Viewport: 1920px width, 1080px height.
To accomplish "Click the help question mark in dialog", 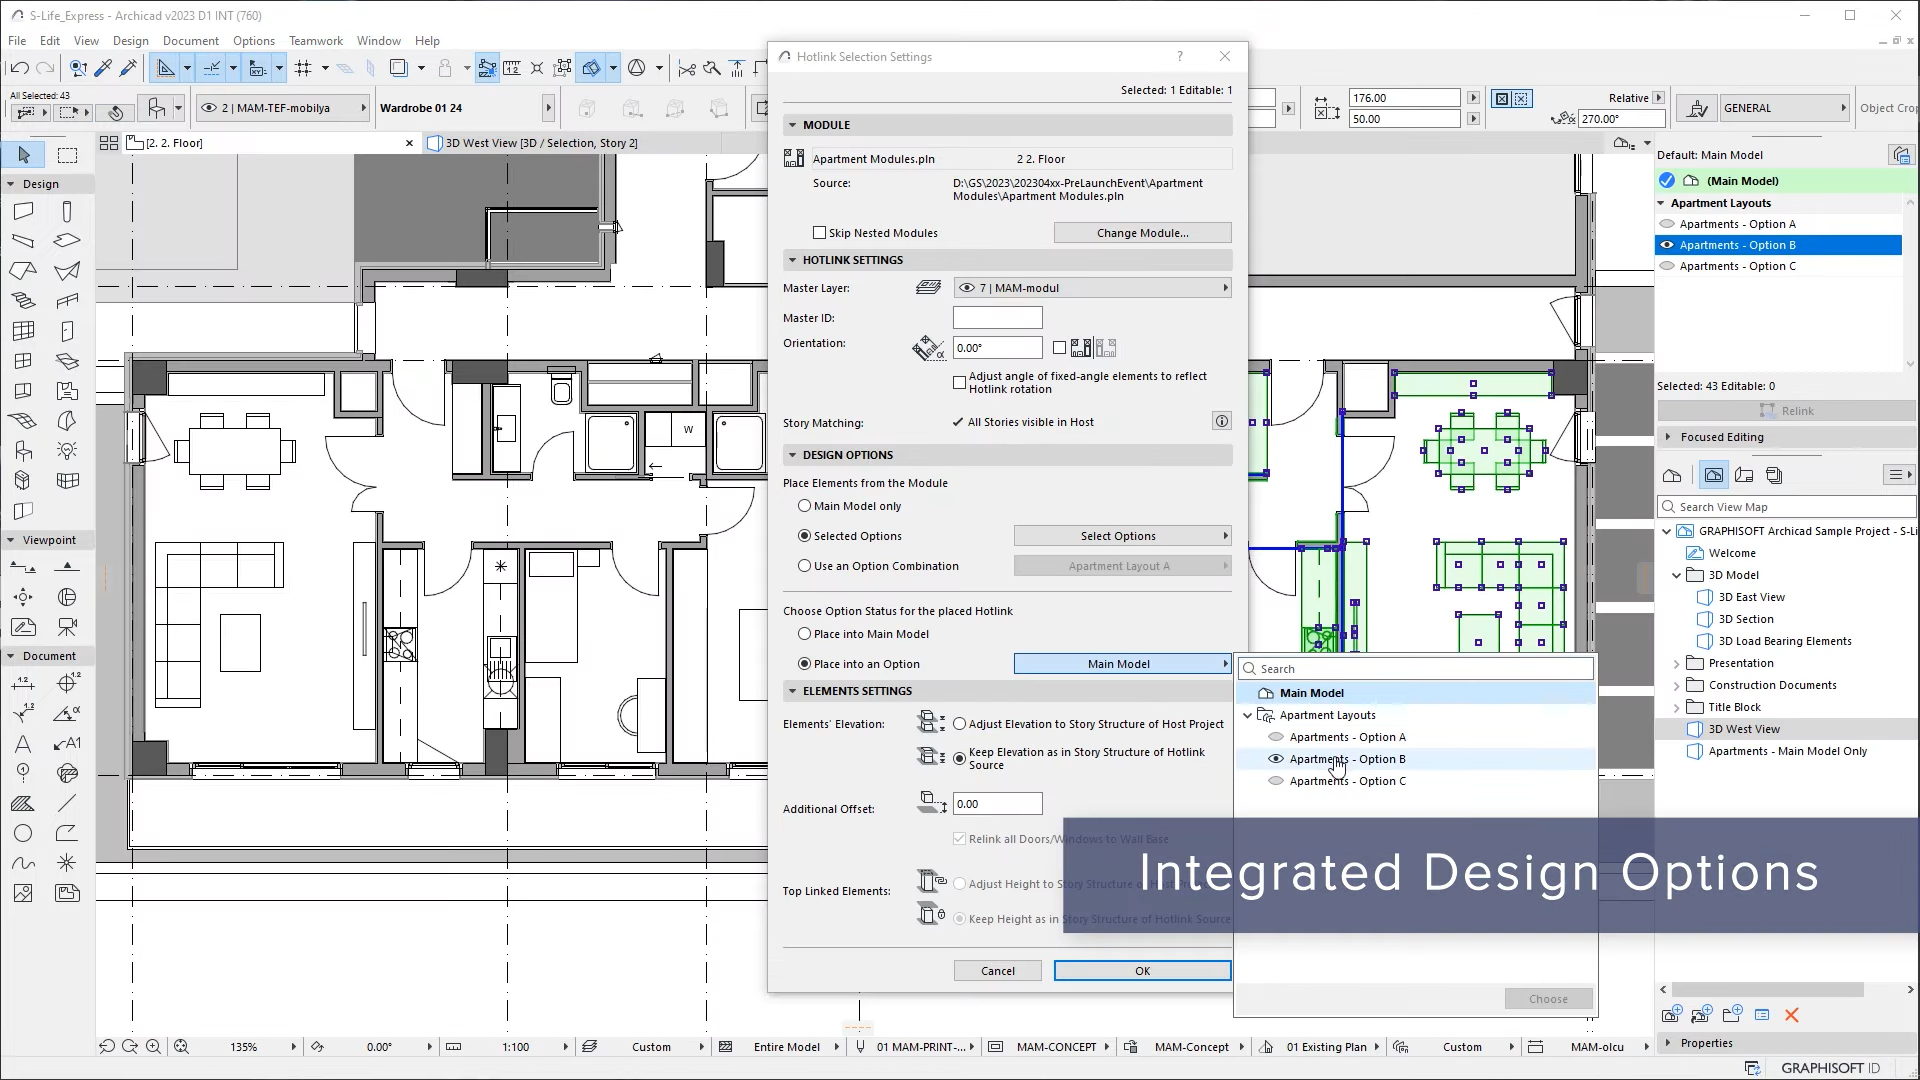I will point(1180,57).
